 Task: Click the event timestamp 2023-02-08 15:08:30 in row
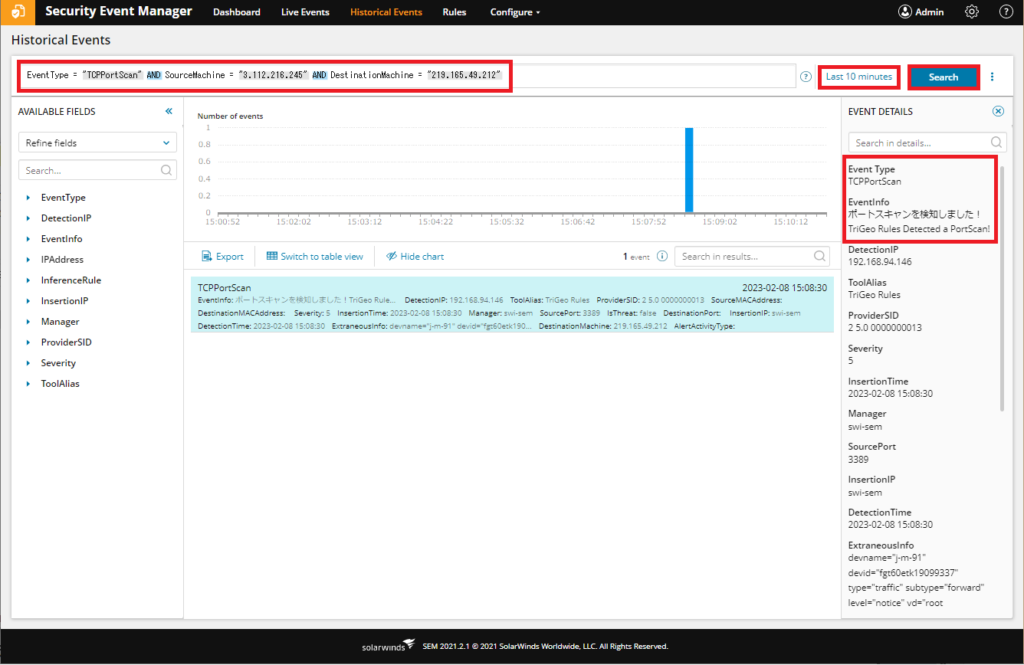coord(784,287)
